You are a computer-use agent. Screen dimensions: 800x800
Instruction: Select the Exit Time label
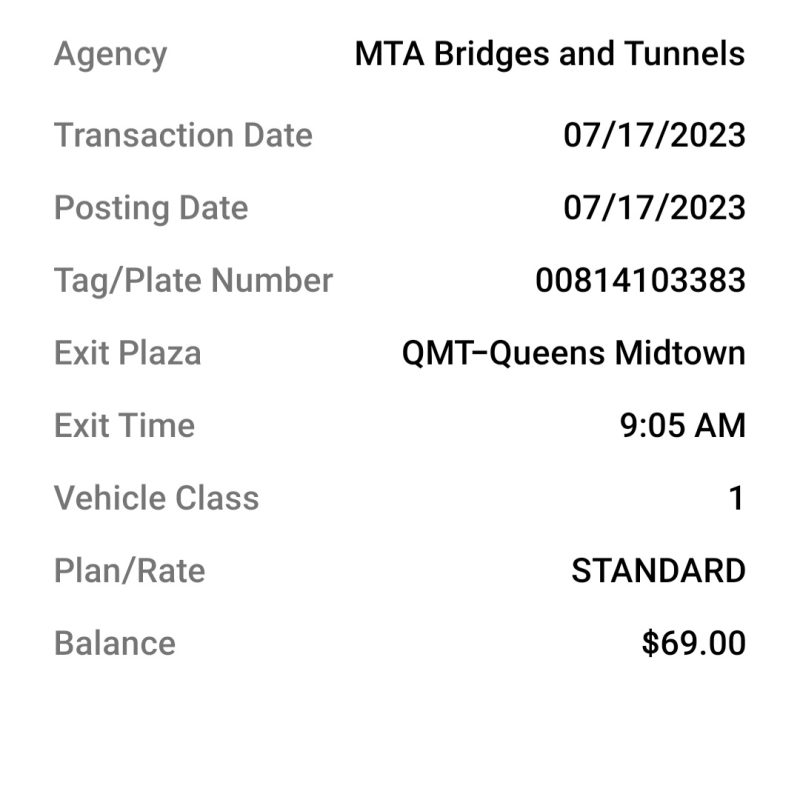coord(124,426)
